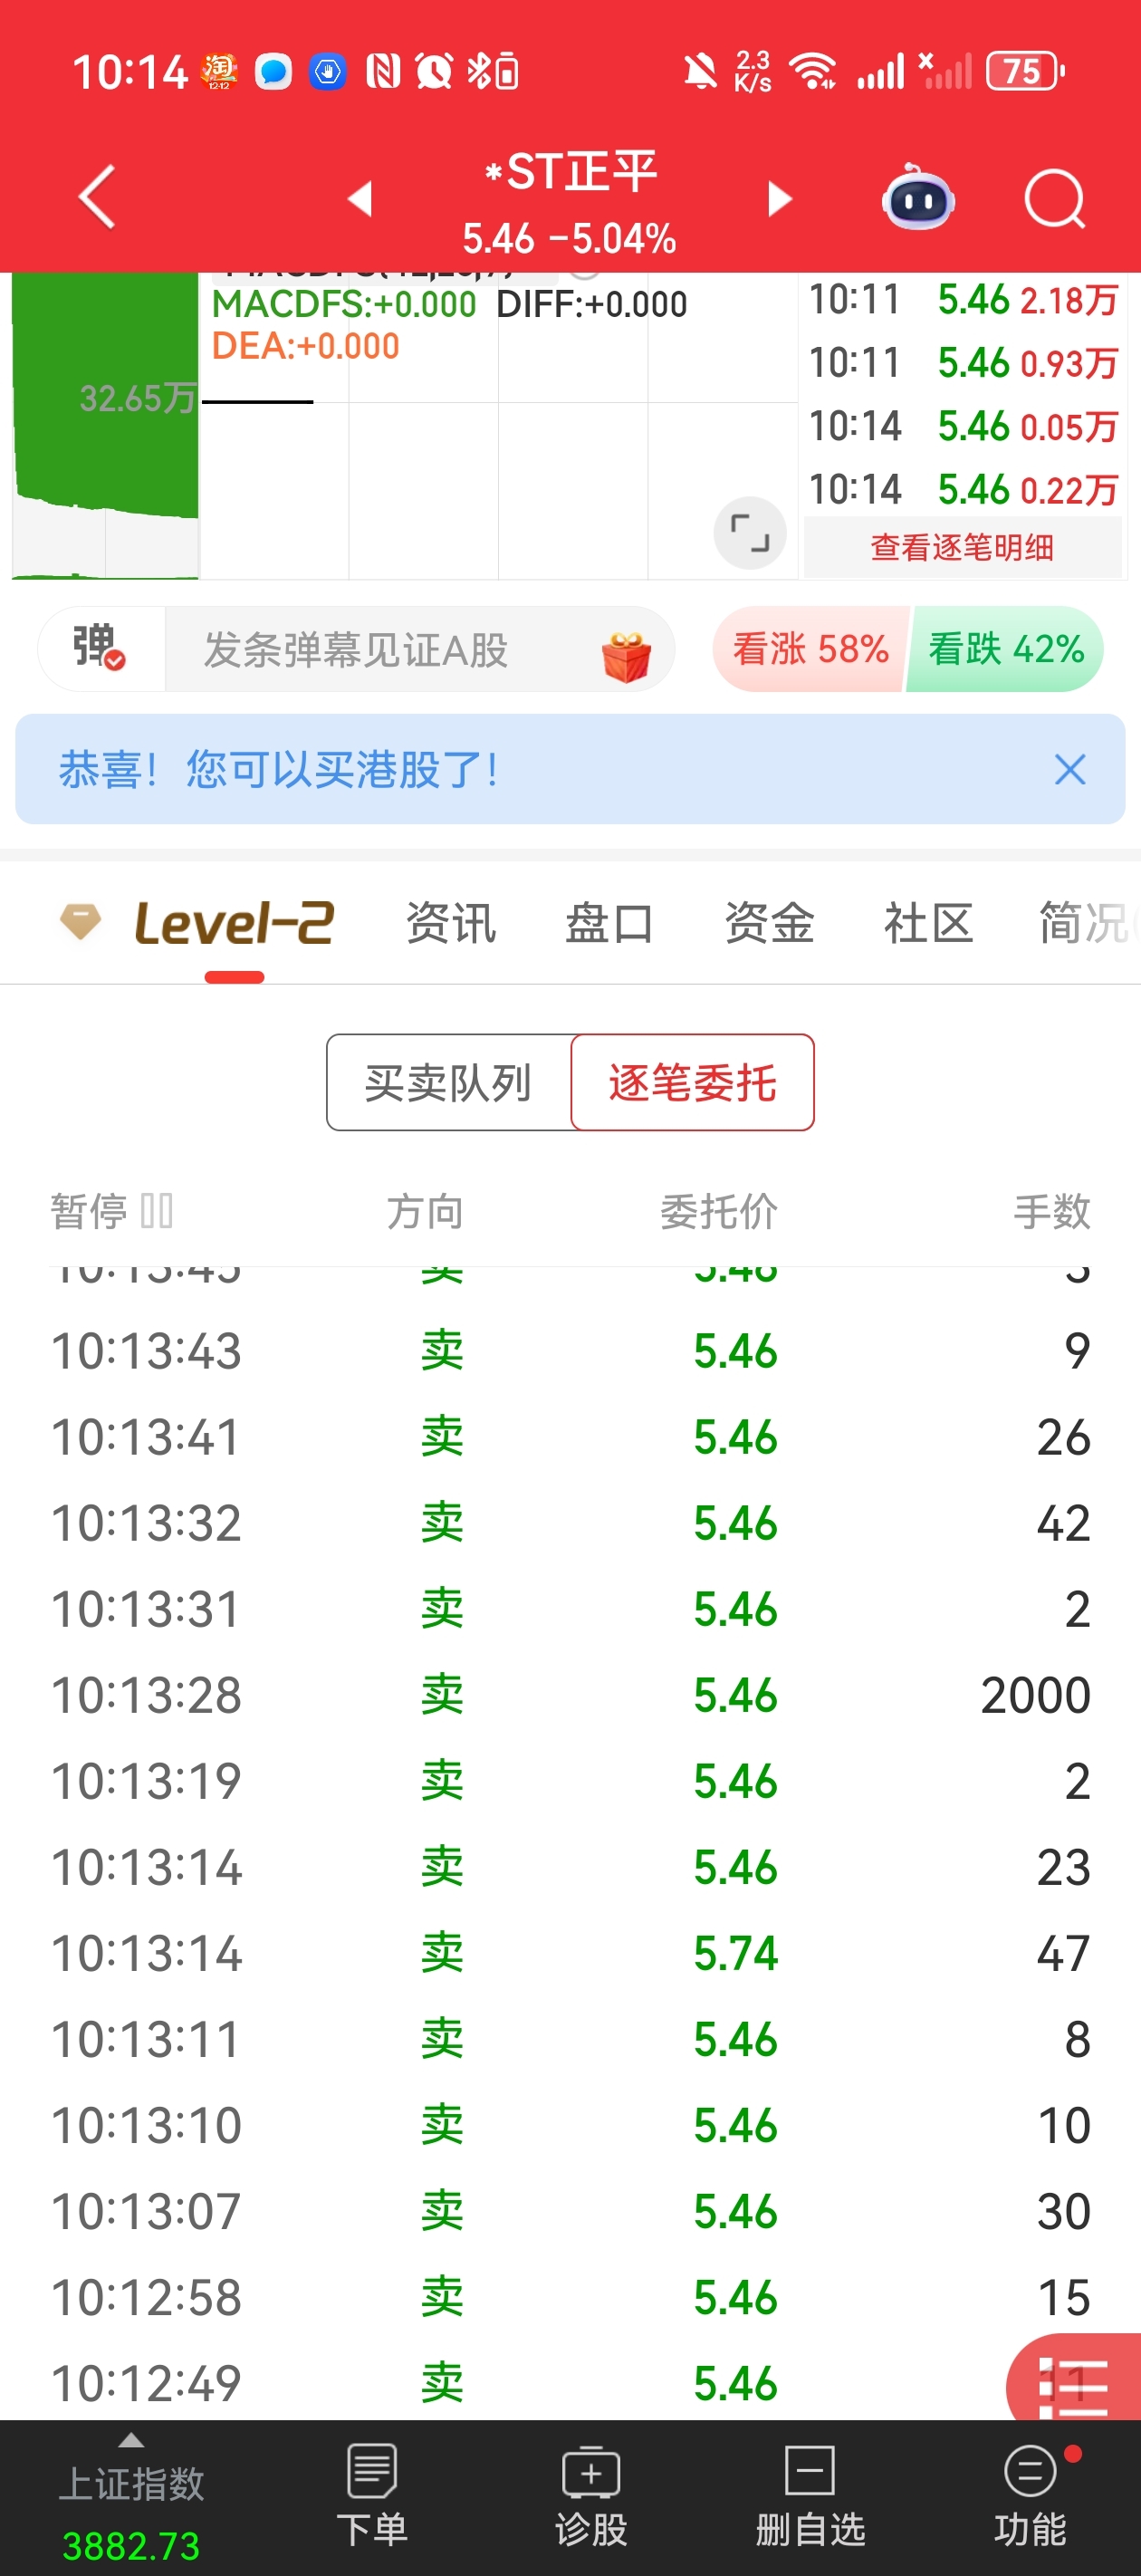
Task: Tap the 委托价 column header
Action: click(718, 1211)
